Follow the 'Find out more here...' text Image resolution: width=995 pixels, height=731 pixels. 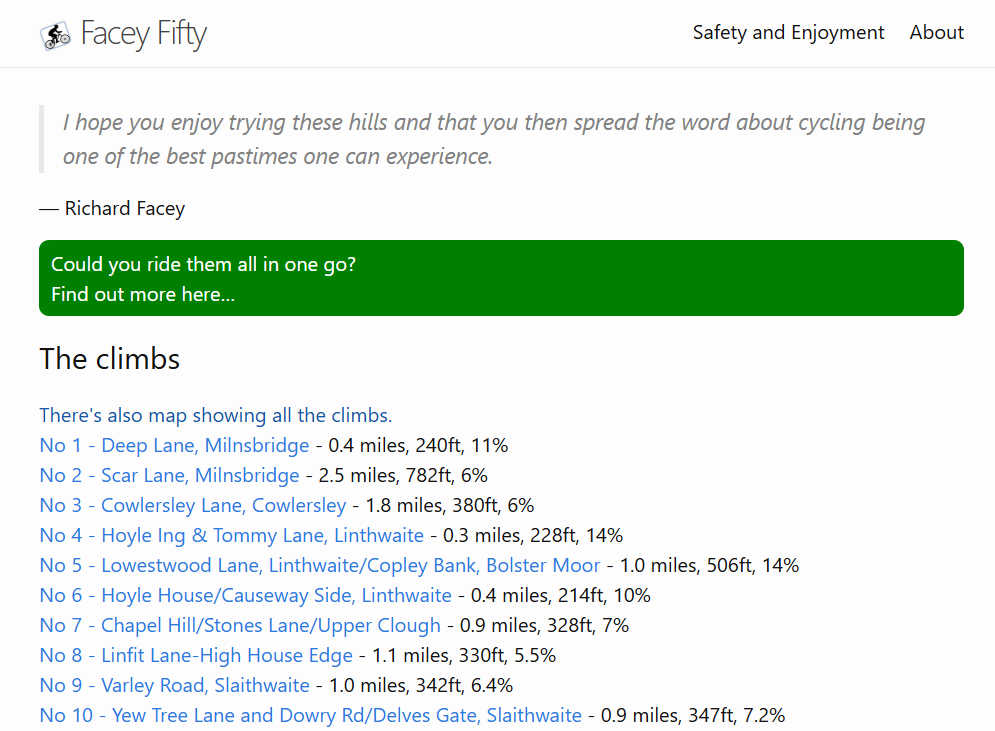click(x=143, y=295)
